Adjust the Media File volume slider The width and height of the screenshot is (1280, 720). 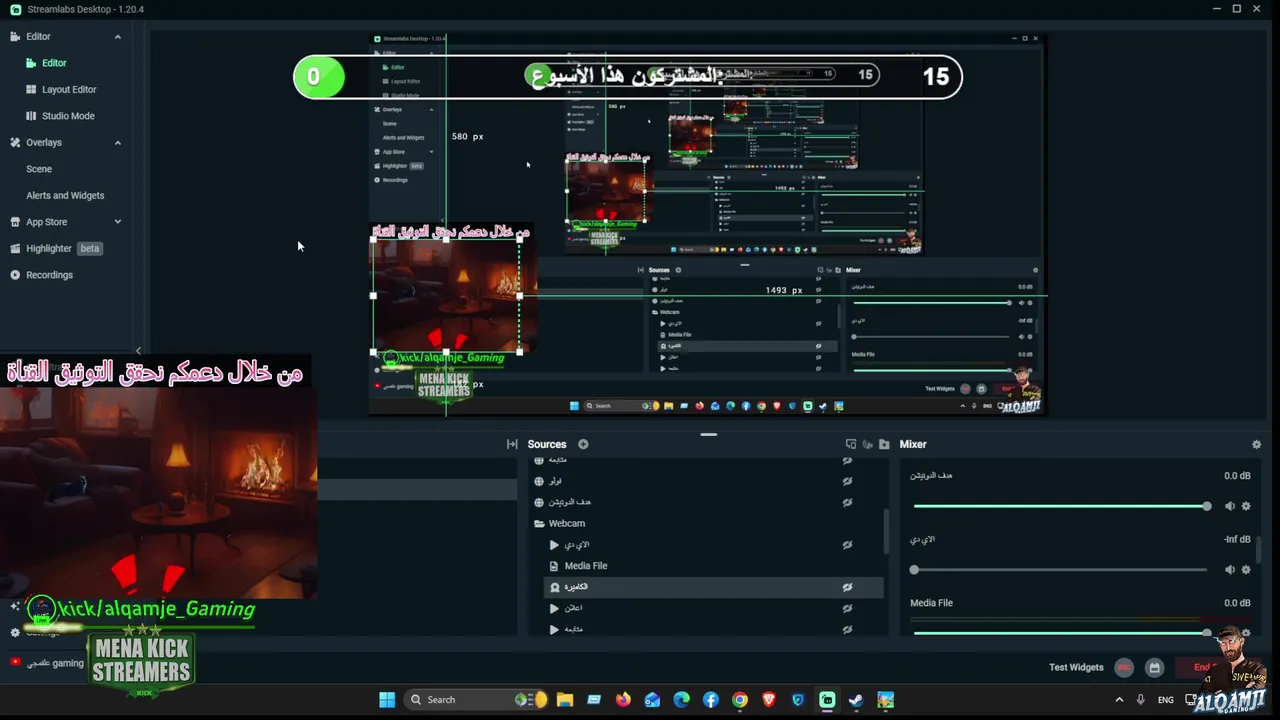[x=1060, y=632]
